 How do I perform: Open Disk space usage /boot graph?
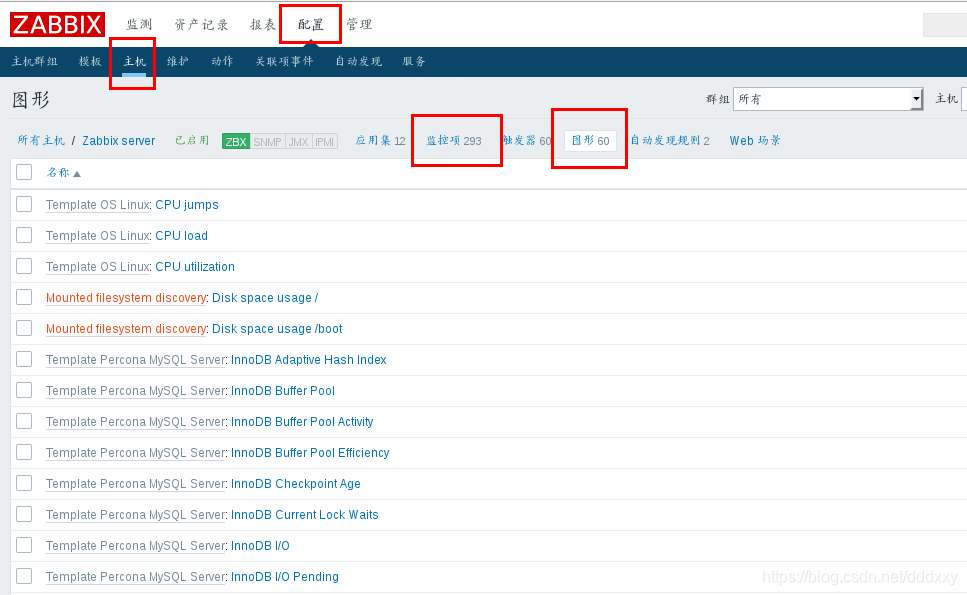tap(278, 329)
